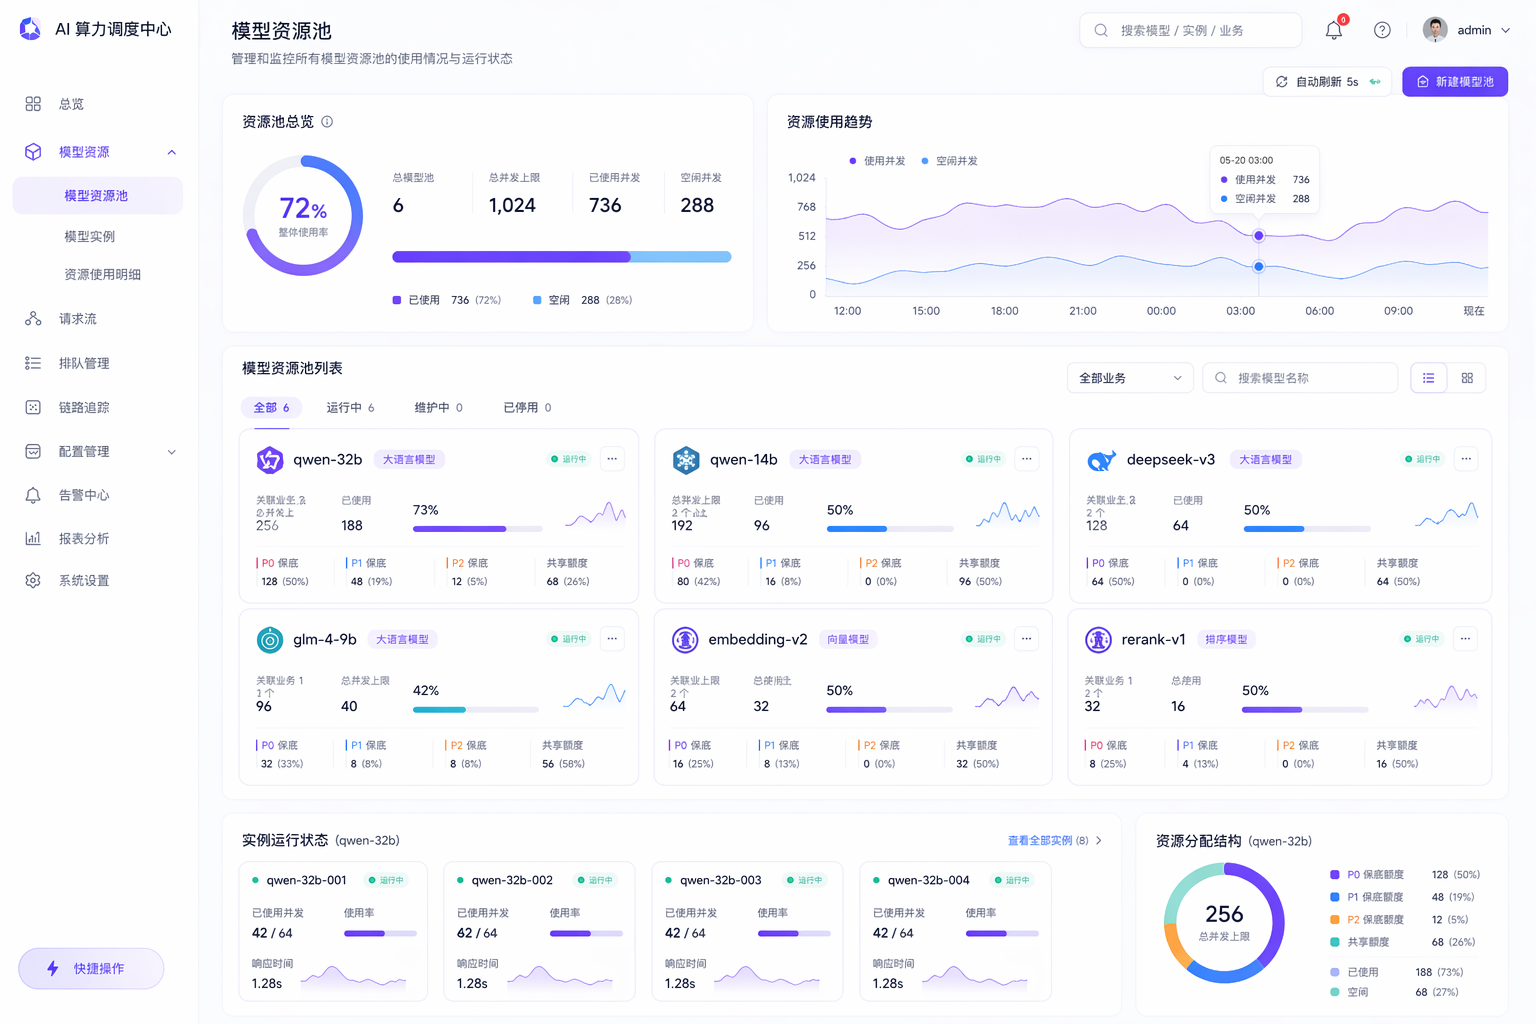Viewport: 1536px width, 1024px height.
Task: Switch to the 维护中 tab
Action: pos(438,408)
